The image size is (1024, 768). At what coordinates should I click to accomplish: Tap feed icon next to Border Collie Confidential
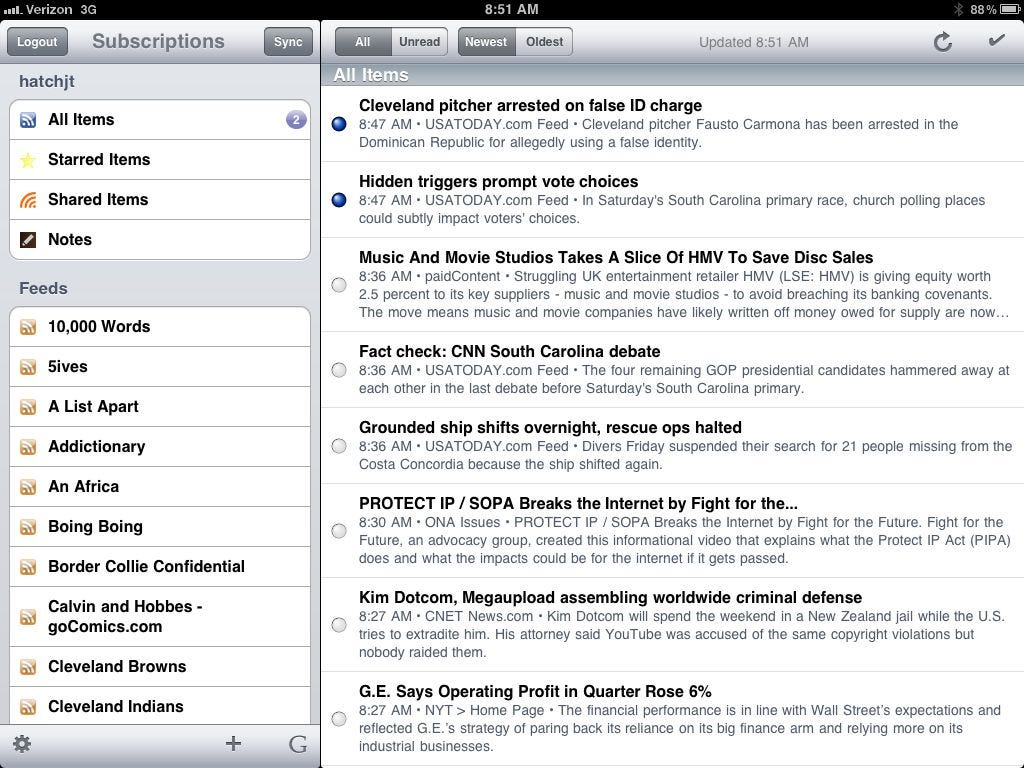(x=28, y=567)
